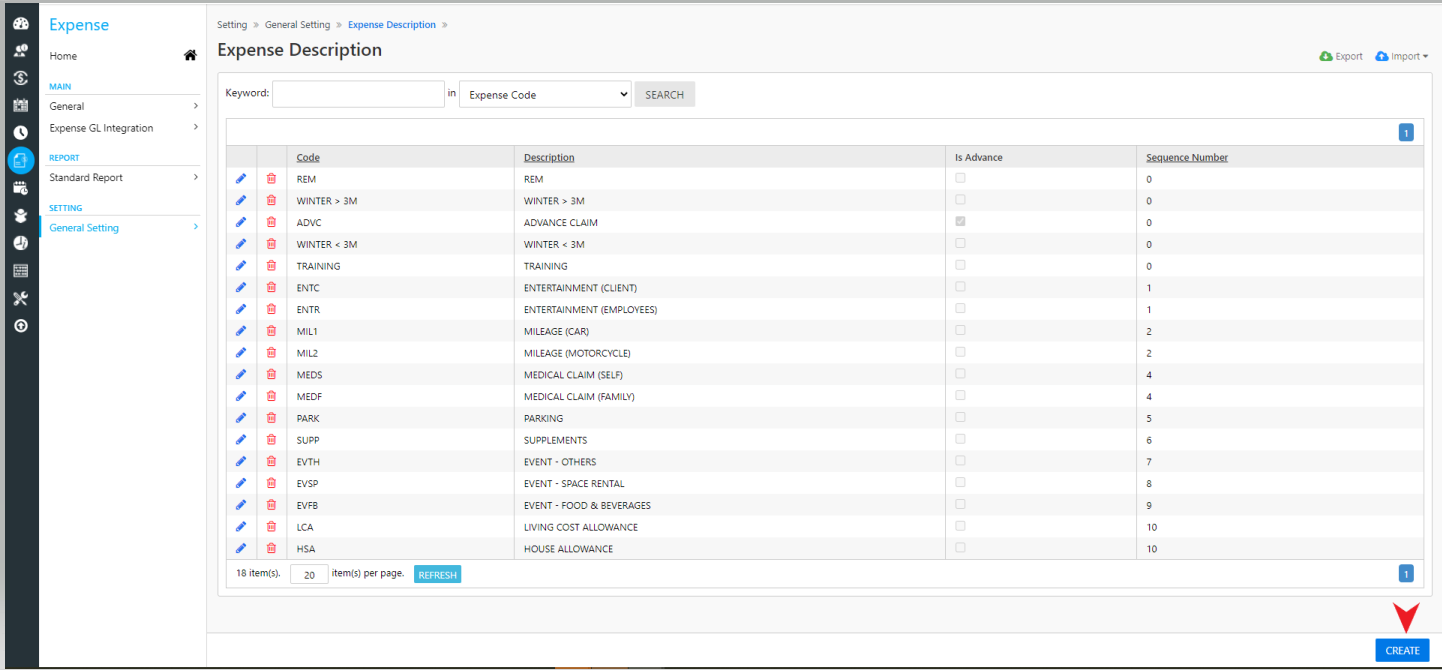Delete the EVFB expense row
Viewport: 1442px width, 670px height.
point(271,505)
